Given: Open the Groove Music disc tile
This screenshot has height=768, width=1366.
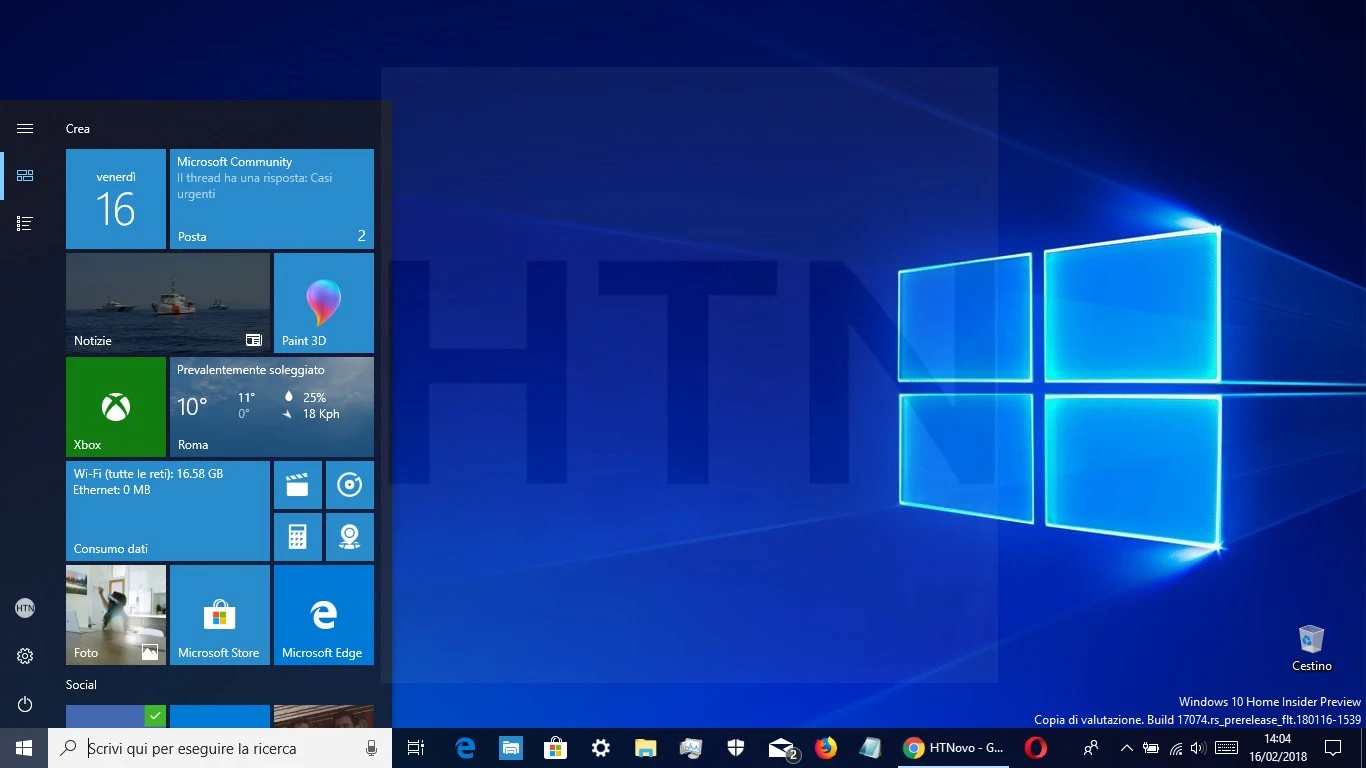Looking at the screenshot, I should [x=350, y=485].
